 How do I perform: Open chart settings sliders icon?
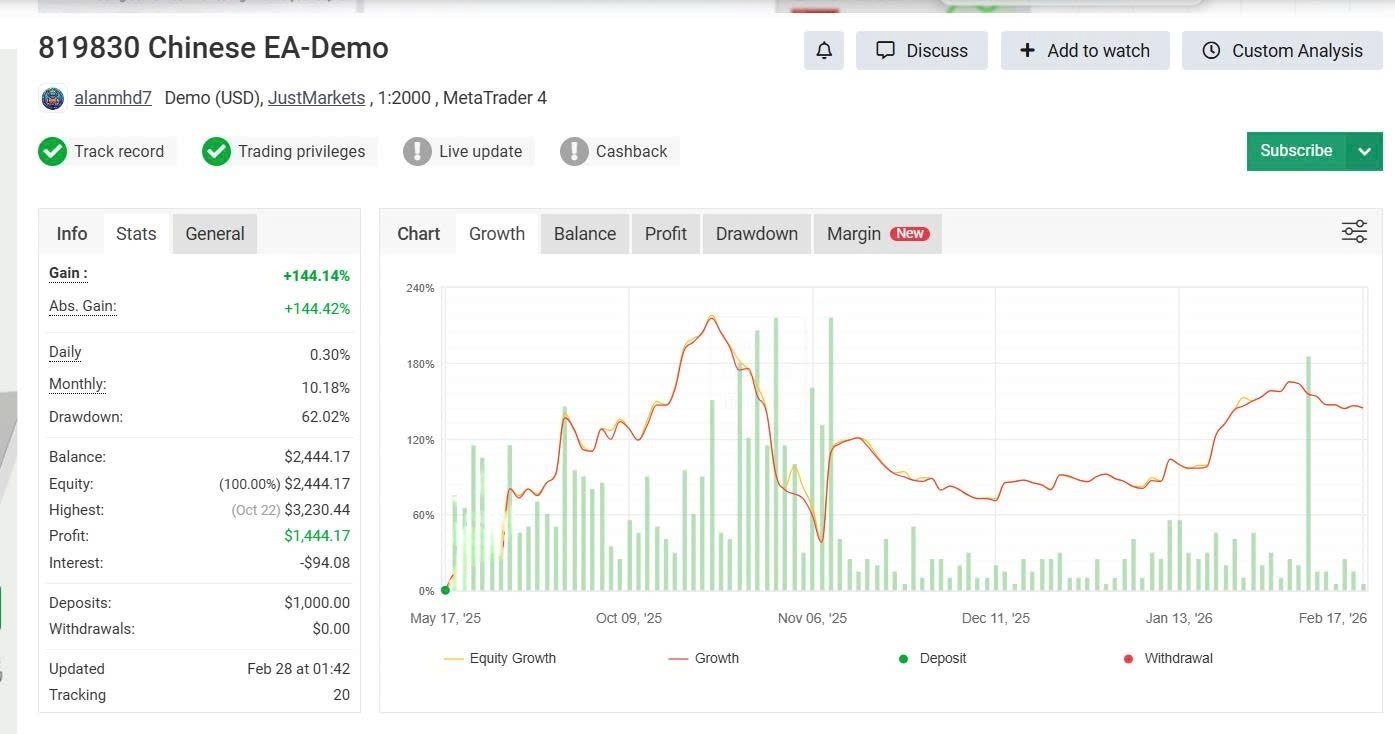tap(1354, 233)
